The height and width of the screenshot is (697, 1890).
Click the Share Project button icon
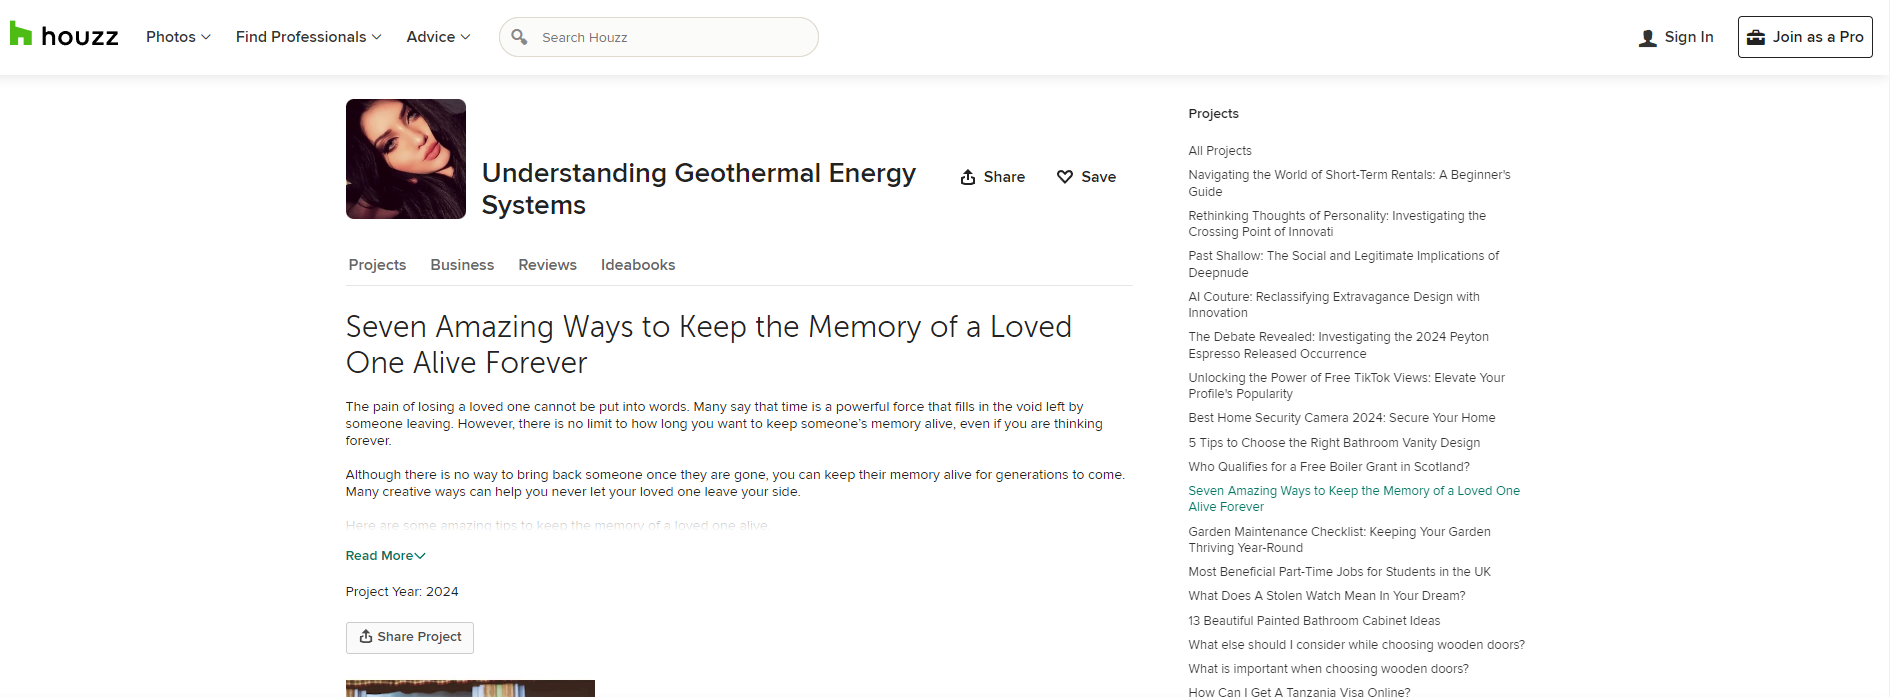pyautogui.click(x=366, y=636)
